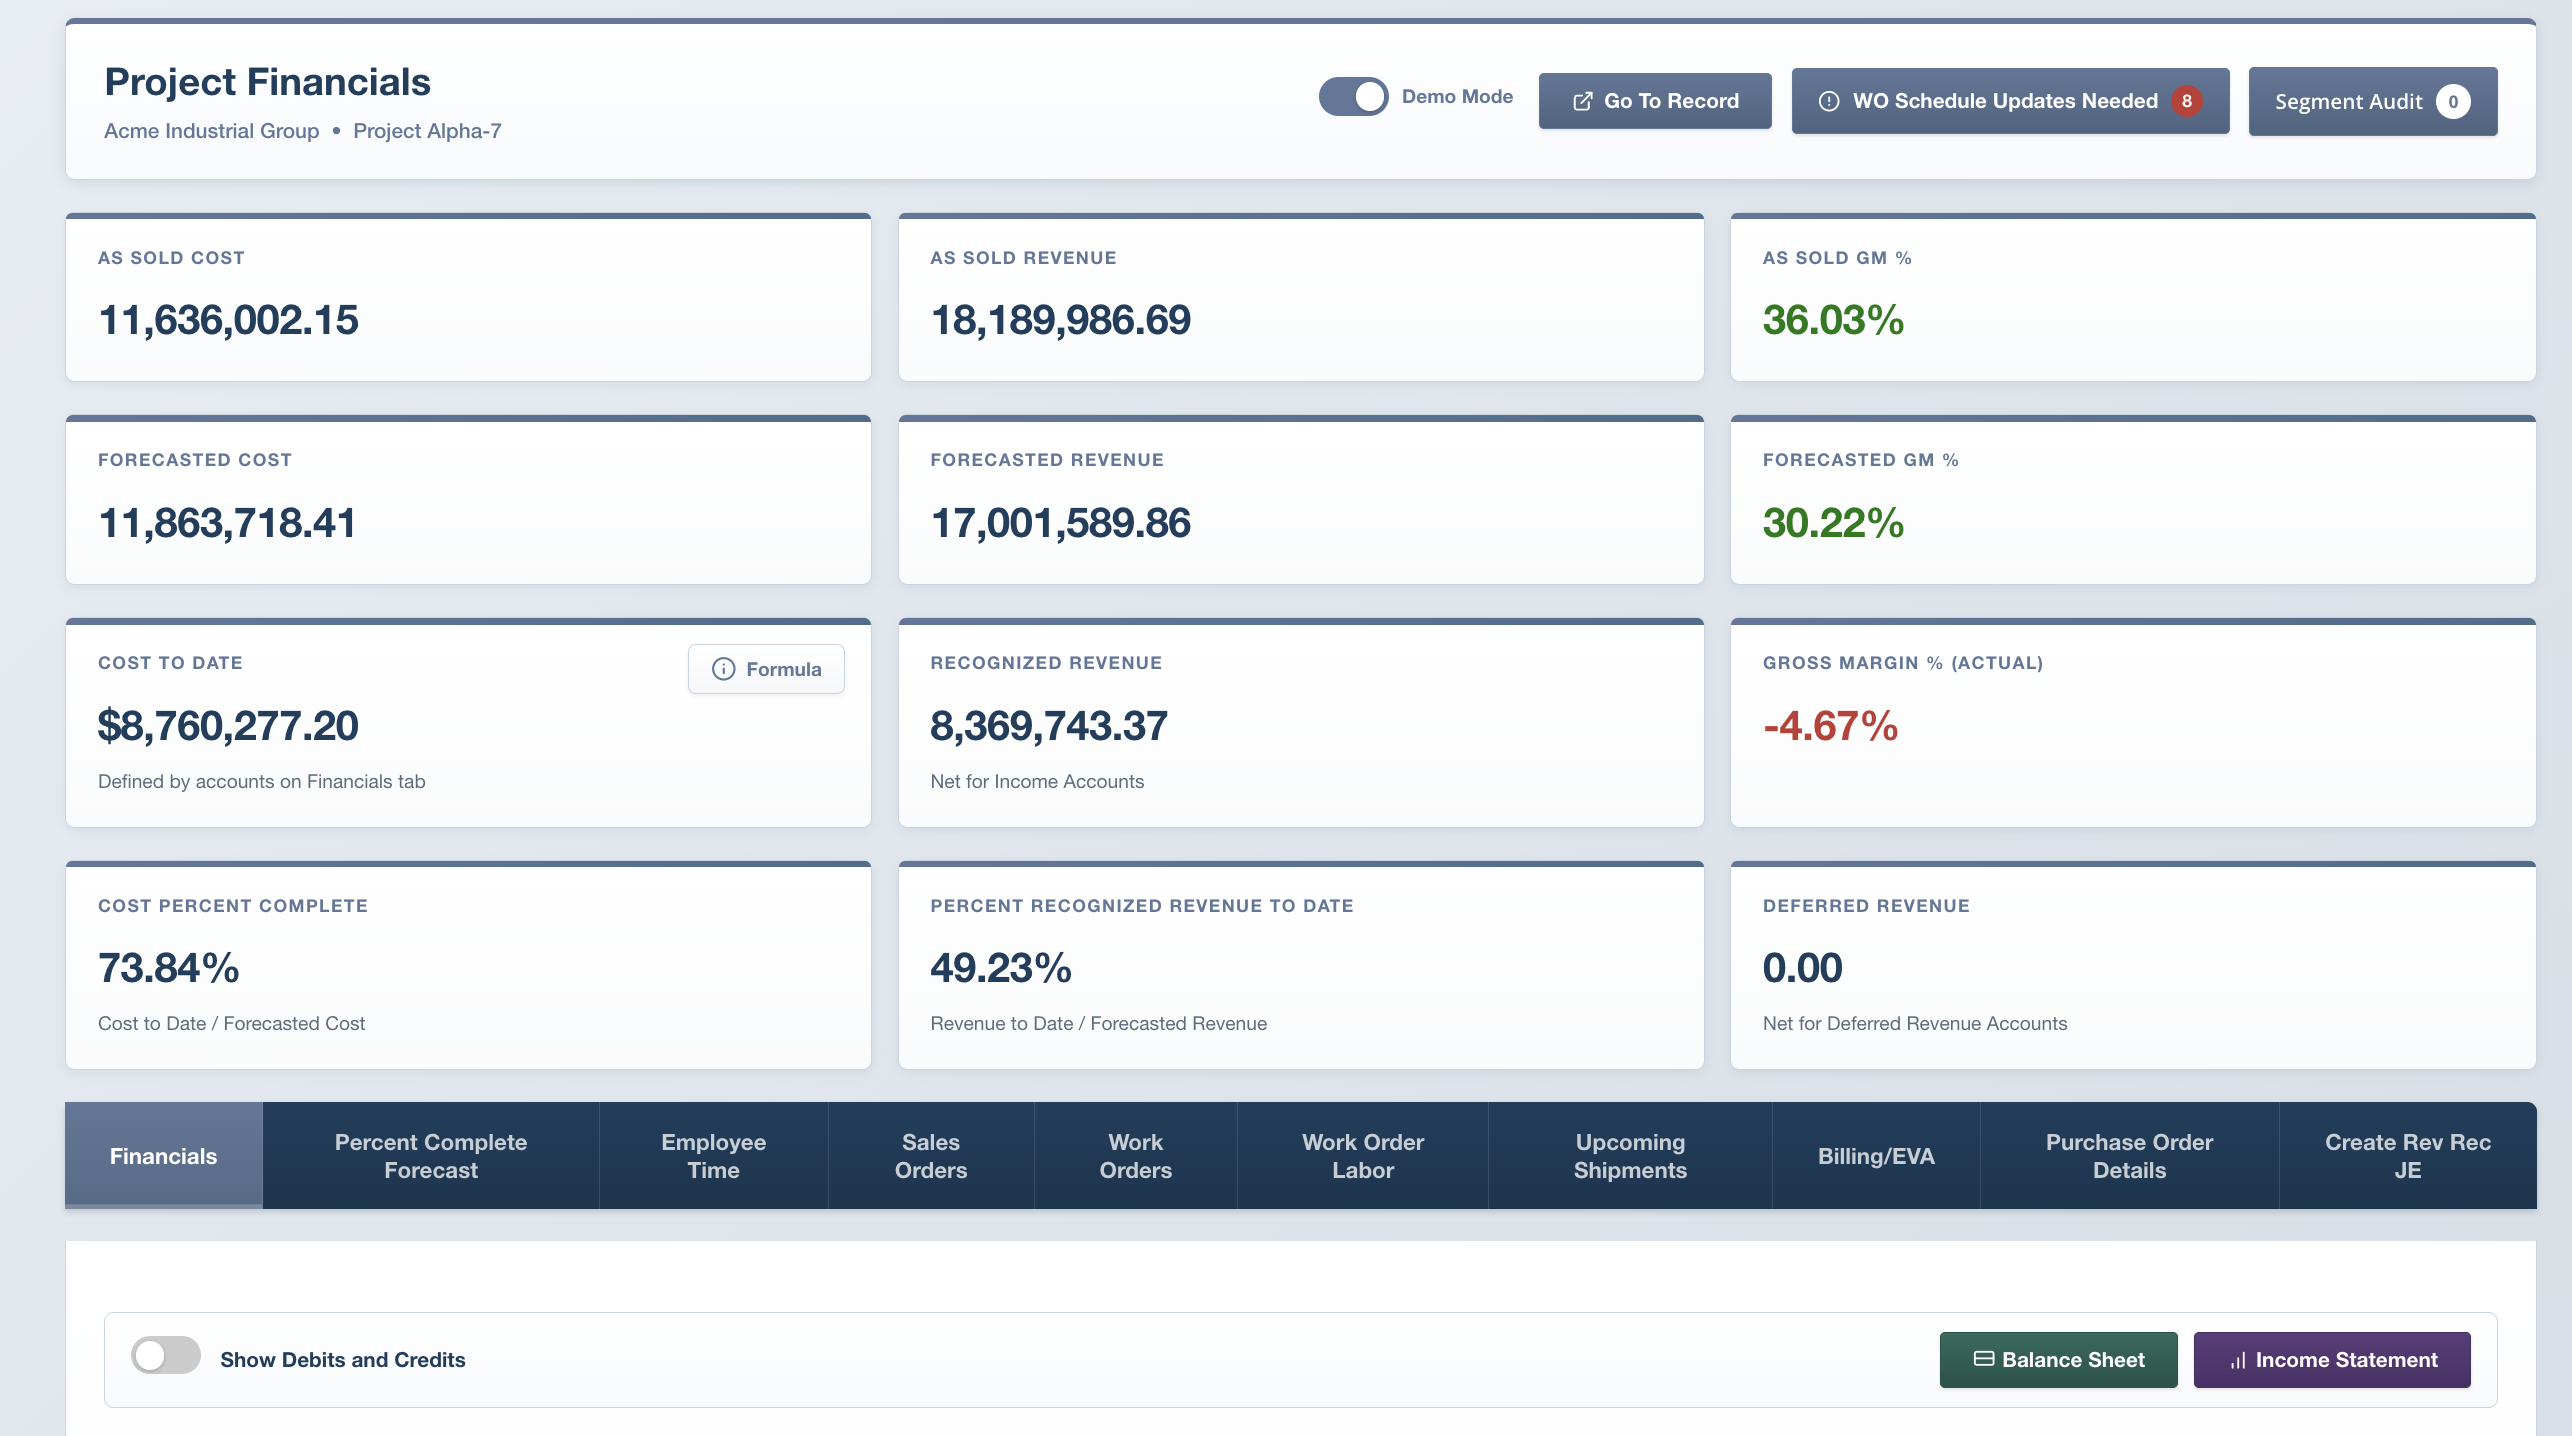Open the Formula popup for Cost to Date
Viewport: 2572px width, 1436px height.
click(x=766, y=669)
